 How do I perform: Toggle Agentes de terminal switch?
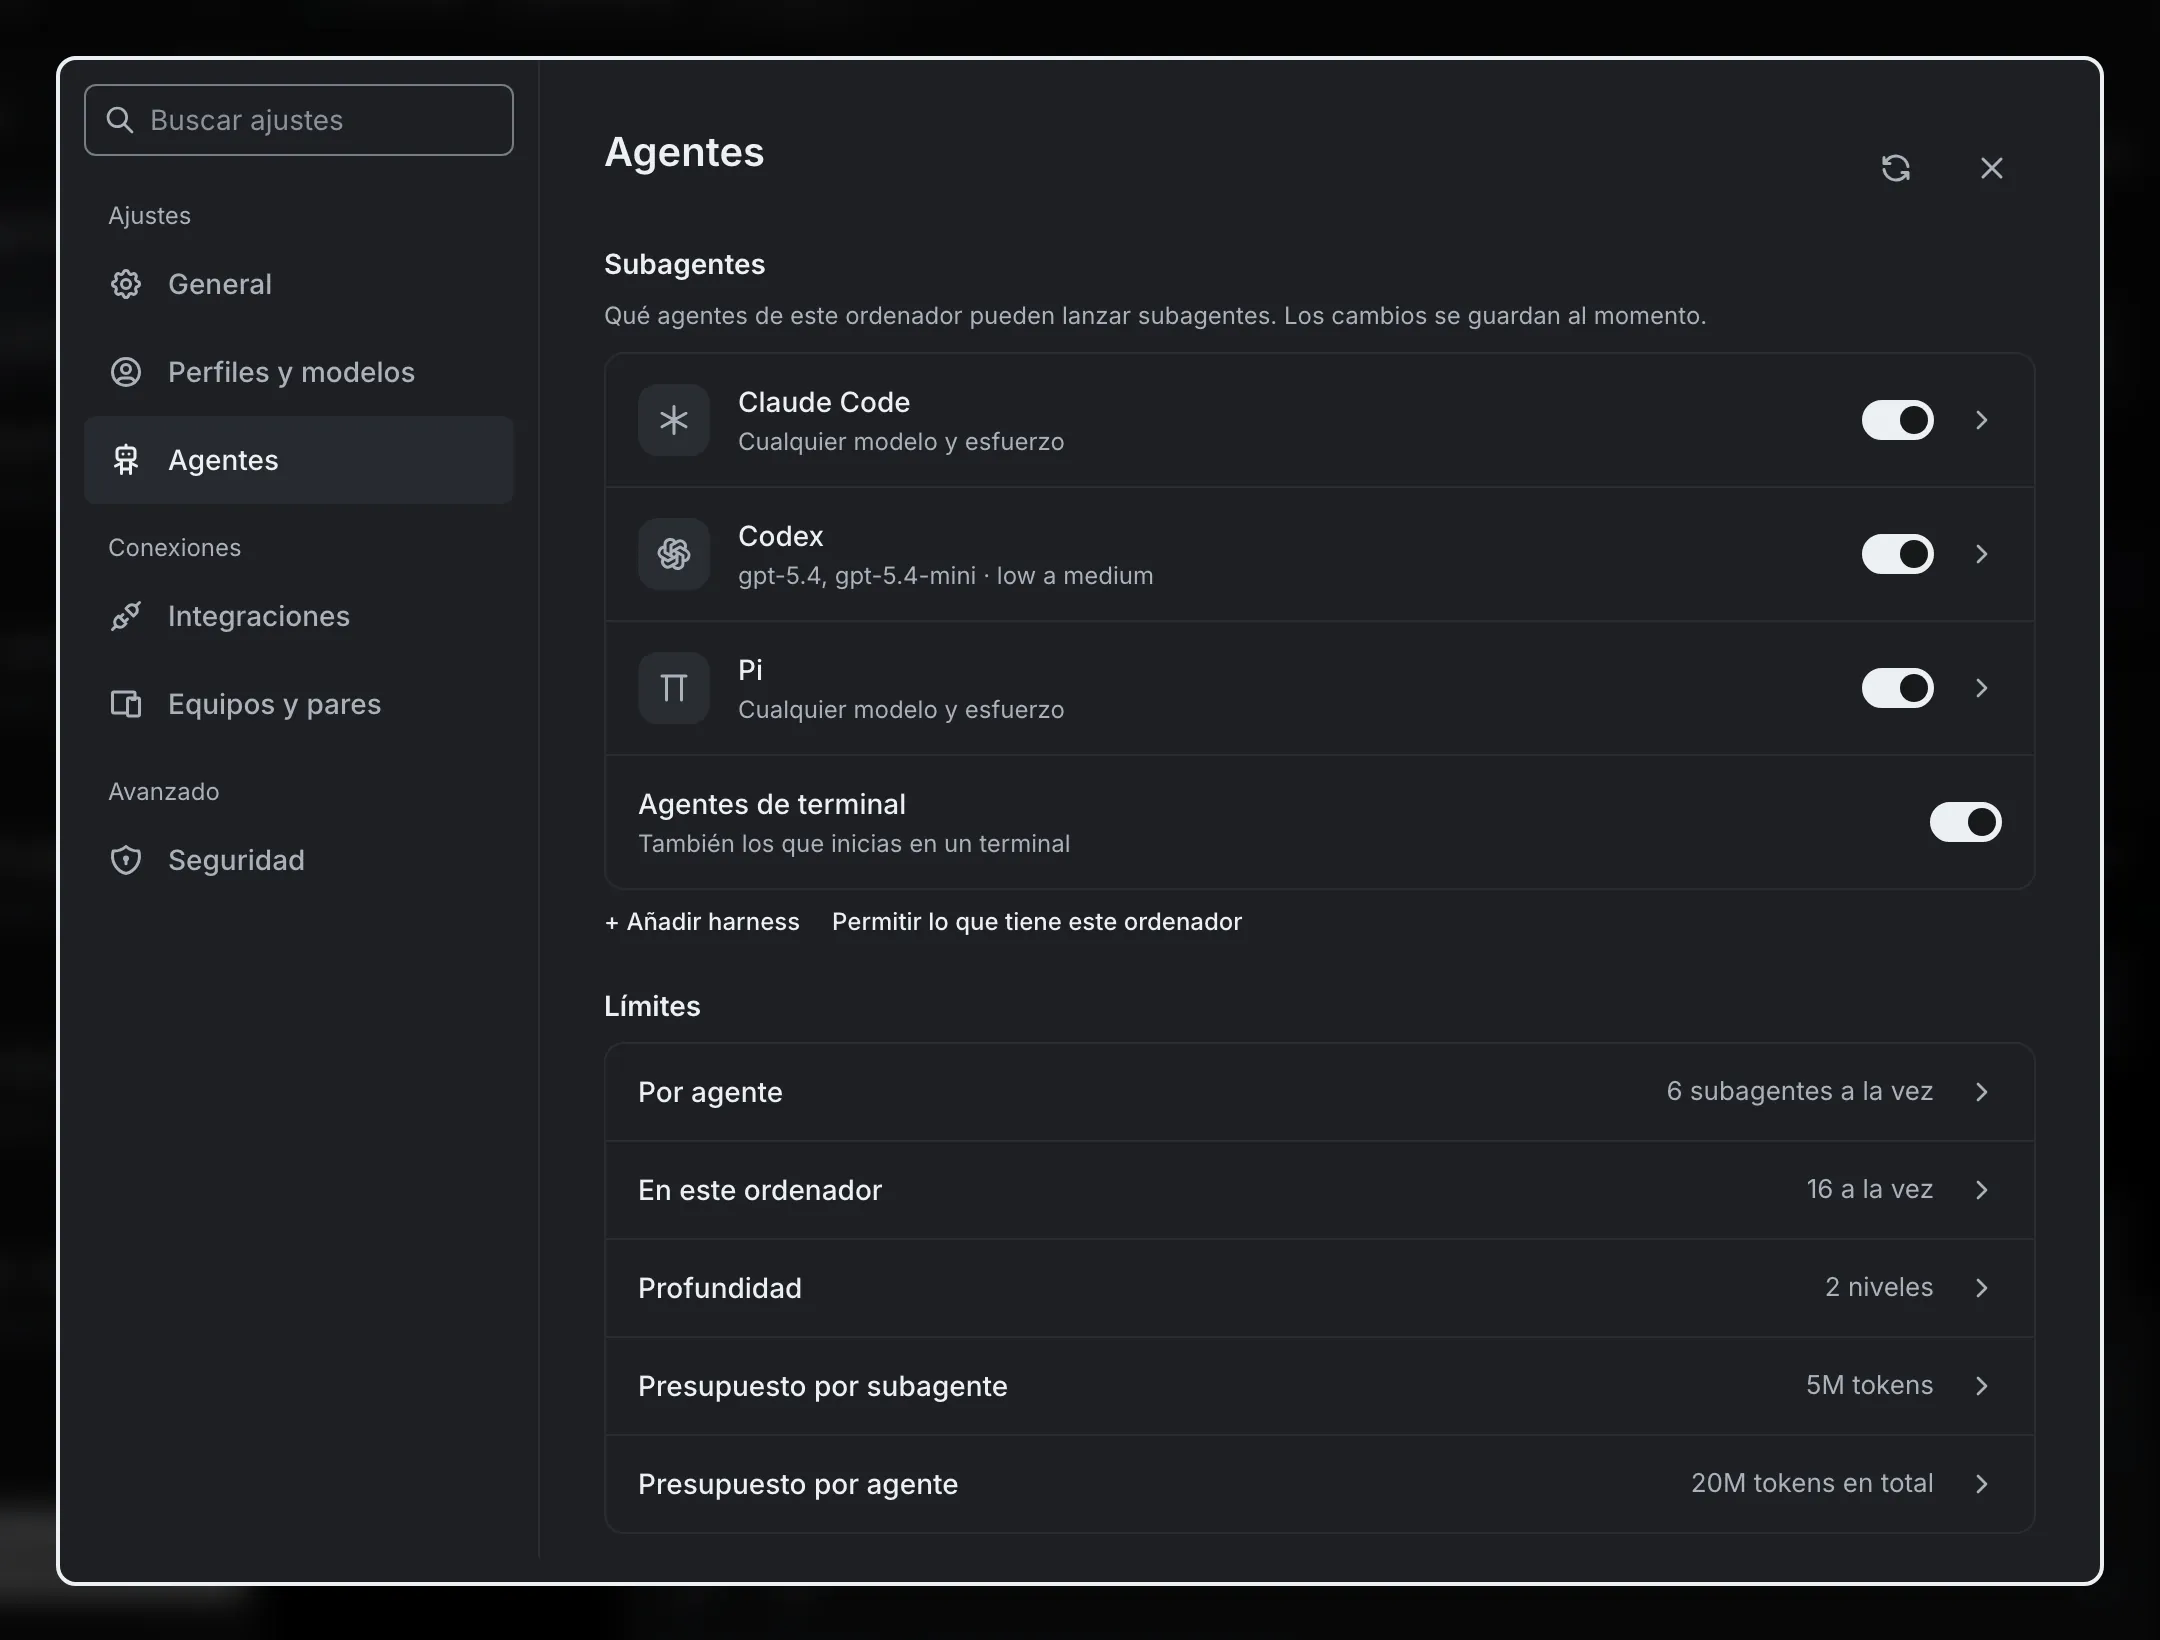[x=1965, y=822]
